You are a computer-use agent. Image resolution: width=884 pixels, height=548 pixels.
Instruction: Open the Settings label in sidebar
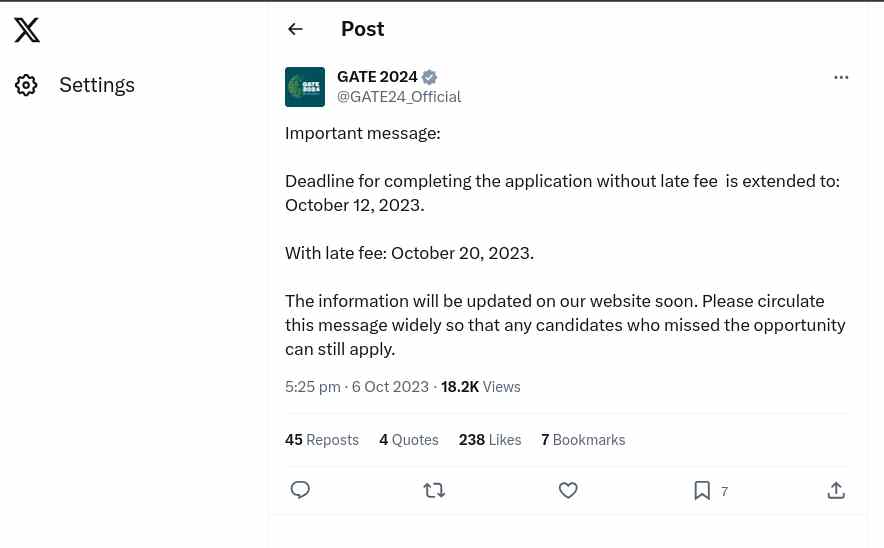tap(97, 85)
